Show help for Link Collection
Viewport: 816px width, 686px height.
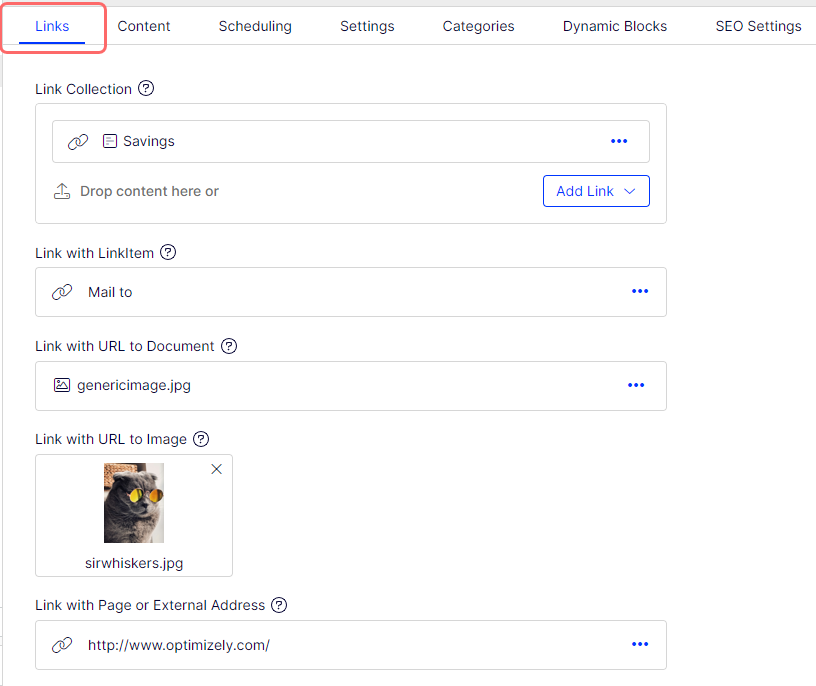(146, 88)
